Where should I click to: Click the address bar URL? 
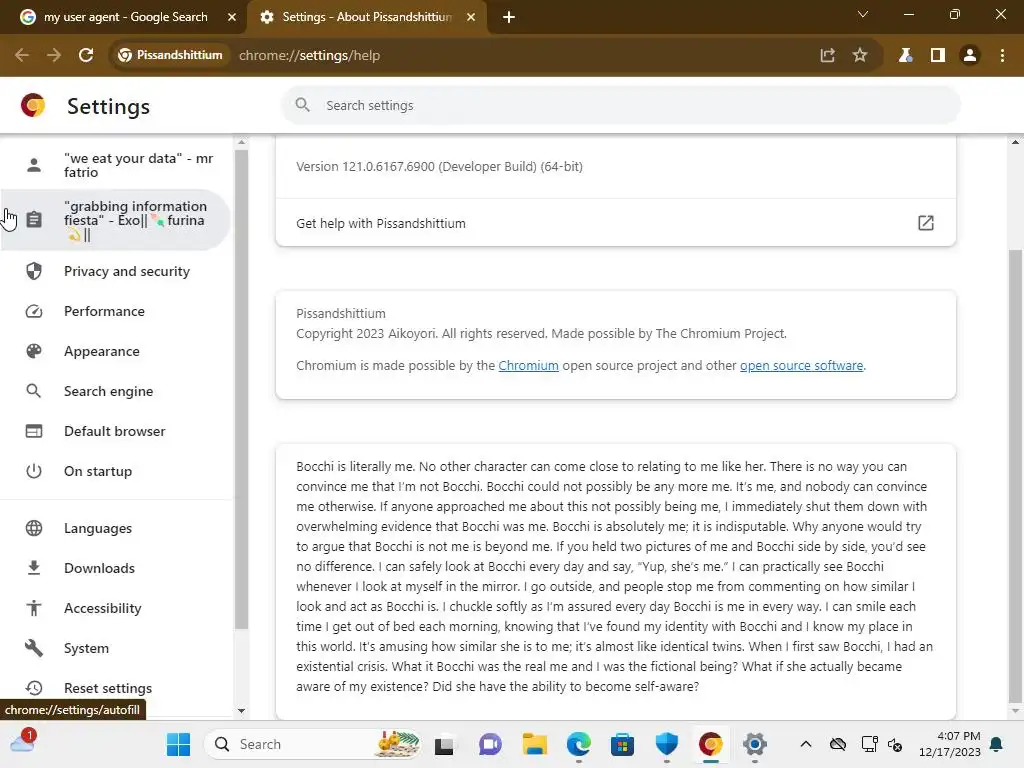pyautogui.click(x=310, y=56)
